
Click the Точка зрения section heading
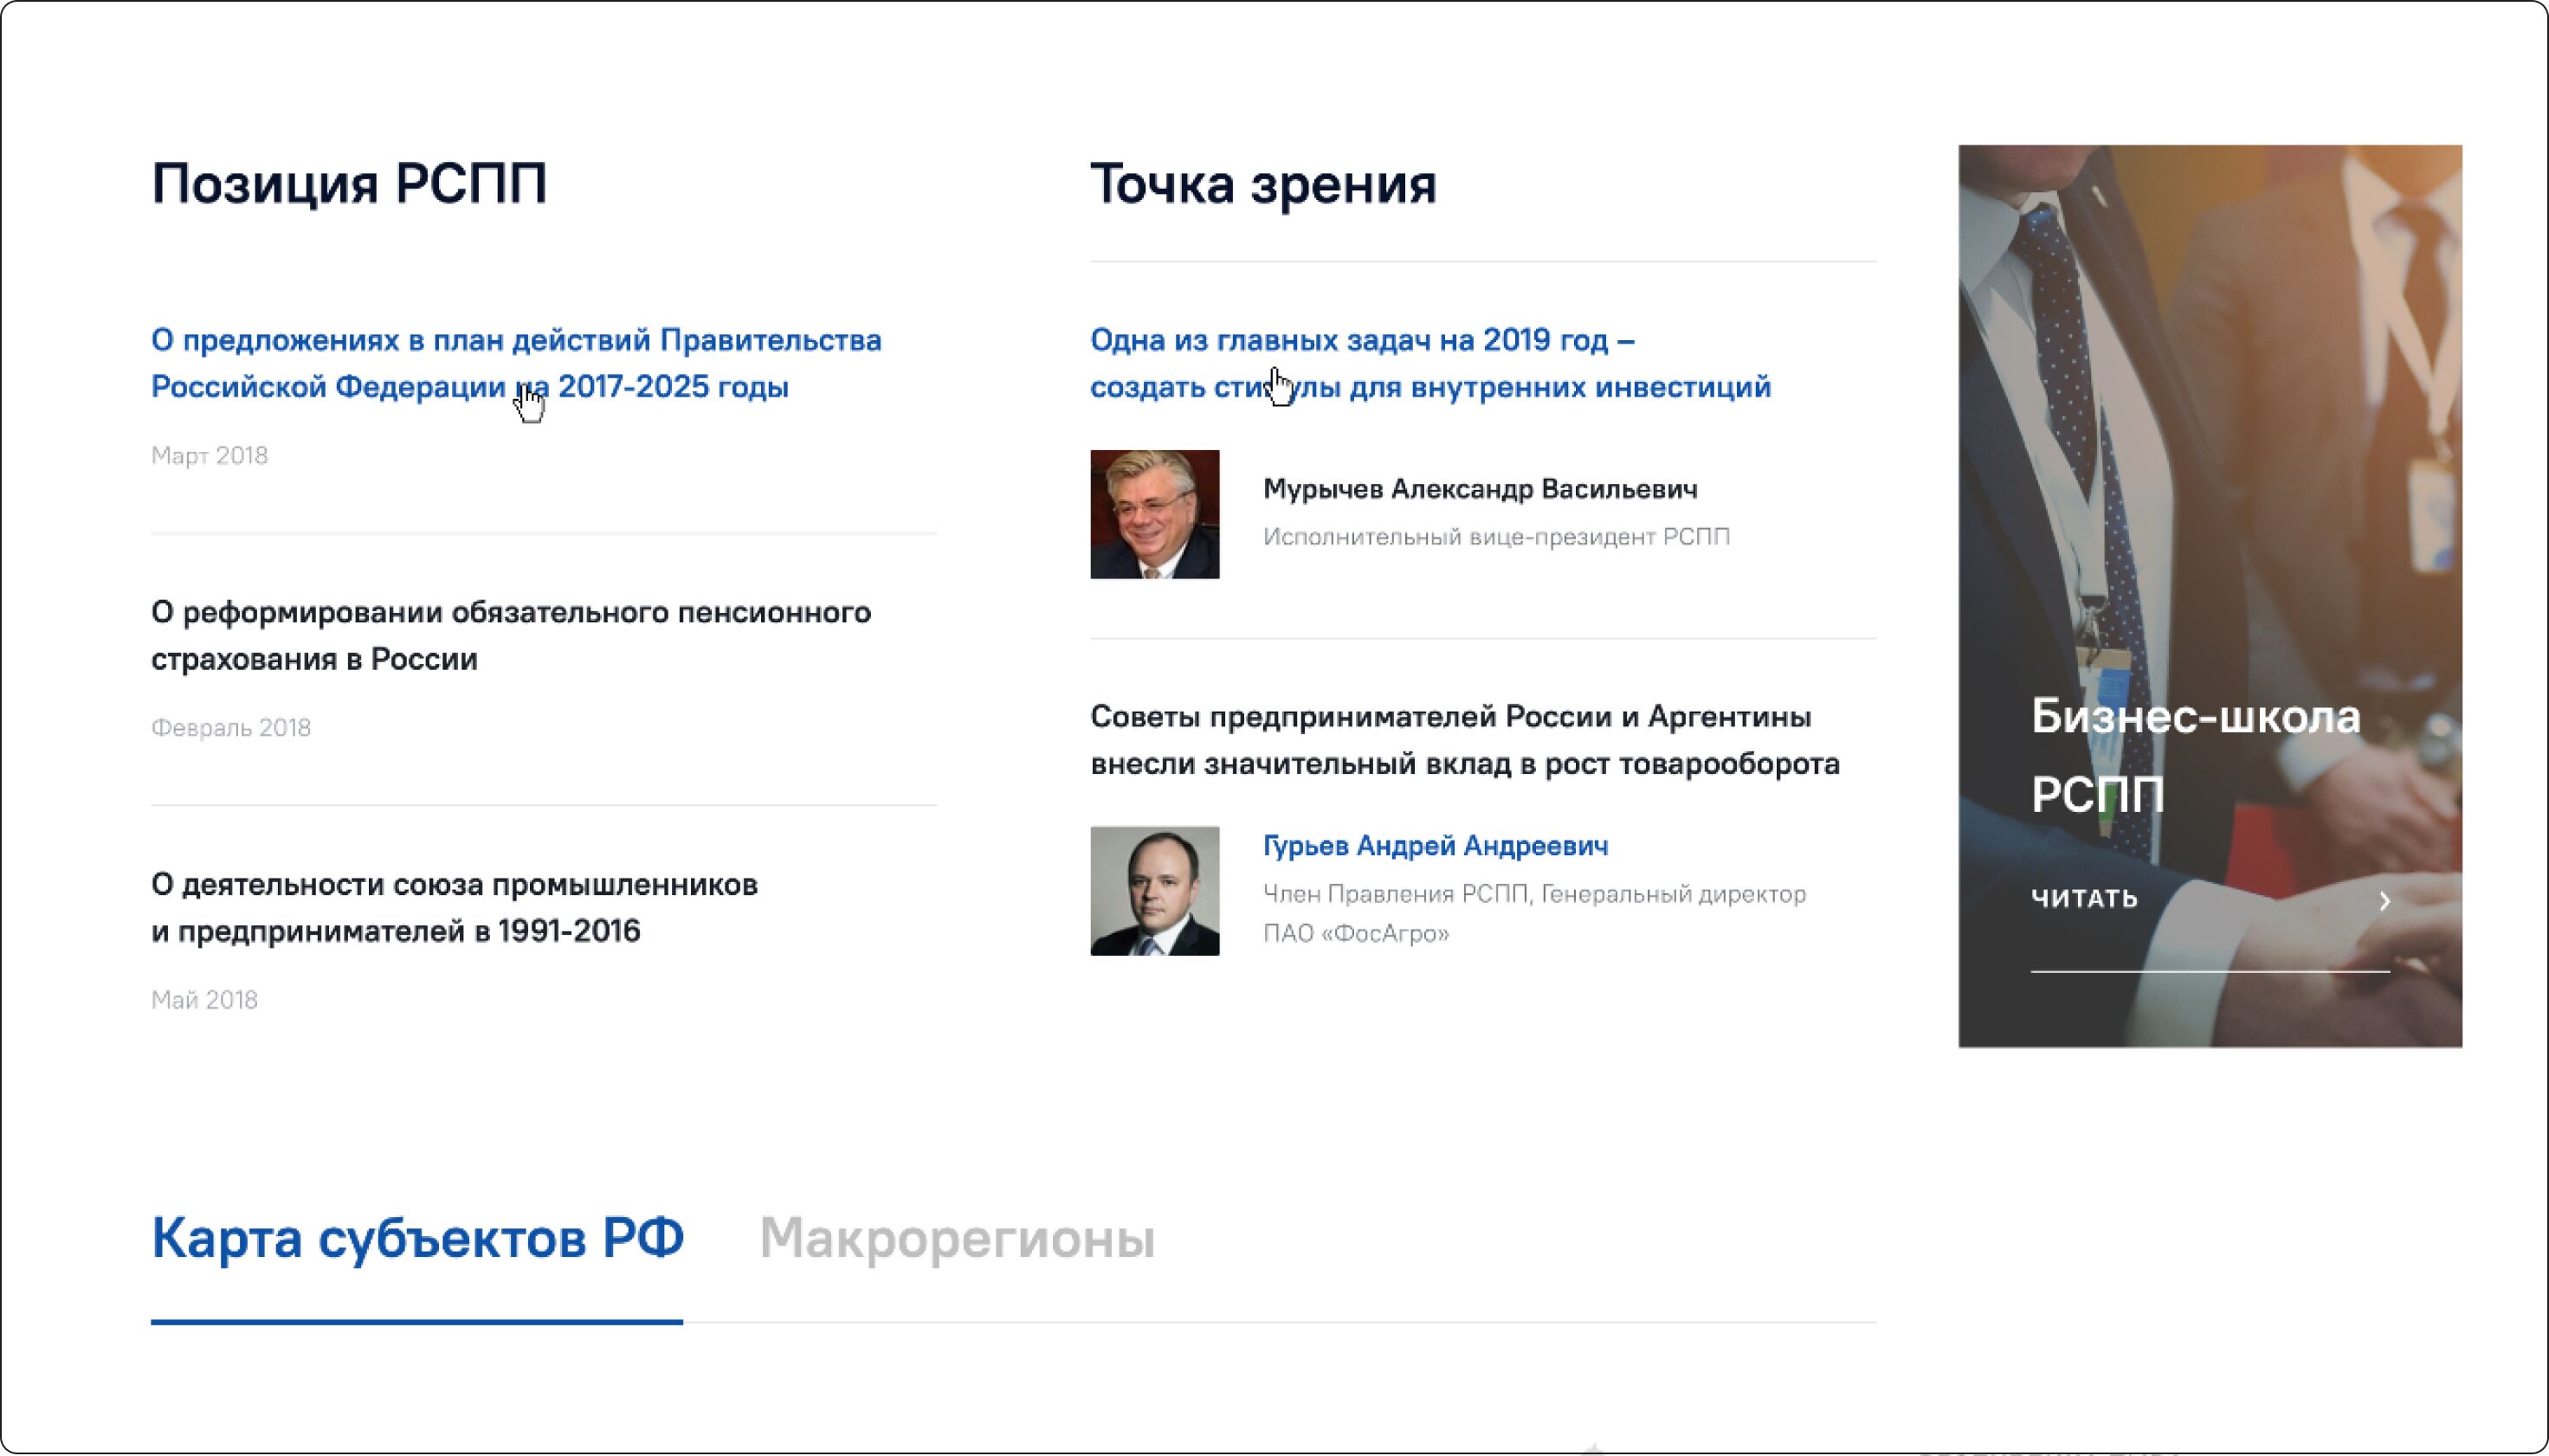(1262, 184)
